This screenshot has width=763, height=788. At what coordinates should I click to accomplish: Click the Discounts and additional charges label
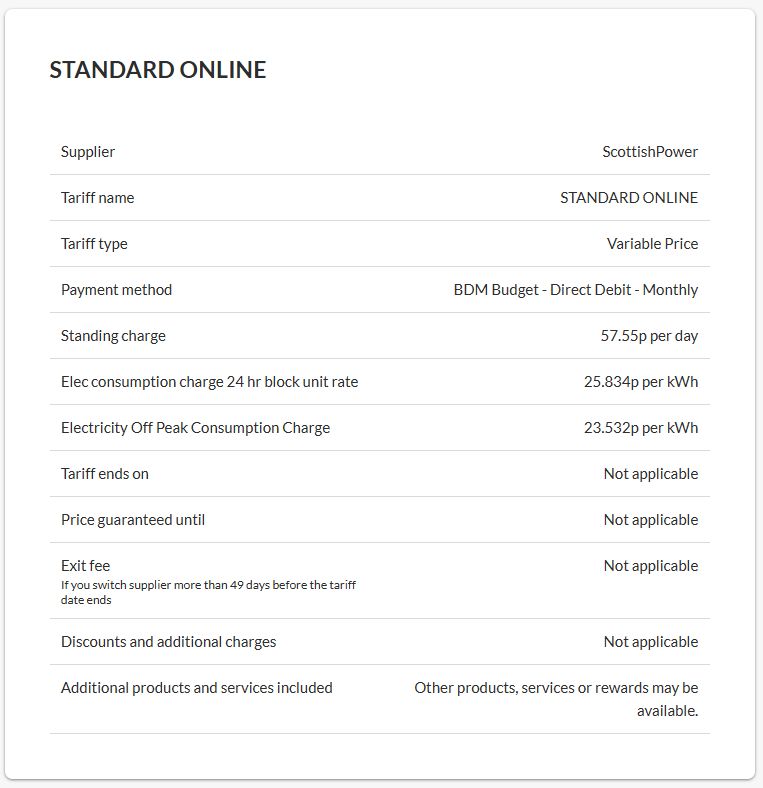(168, 642)
